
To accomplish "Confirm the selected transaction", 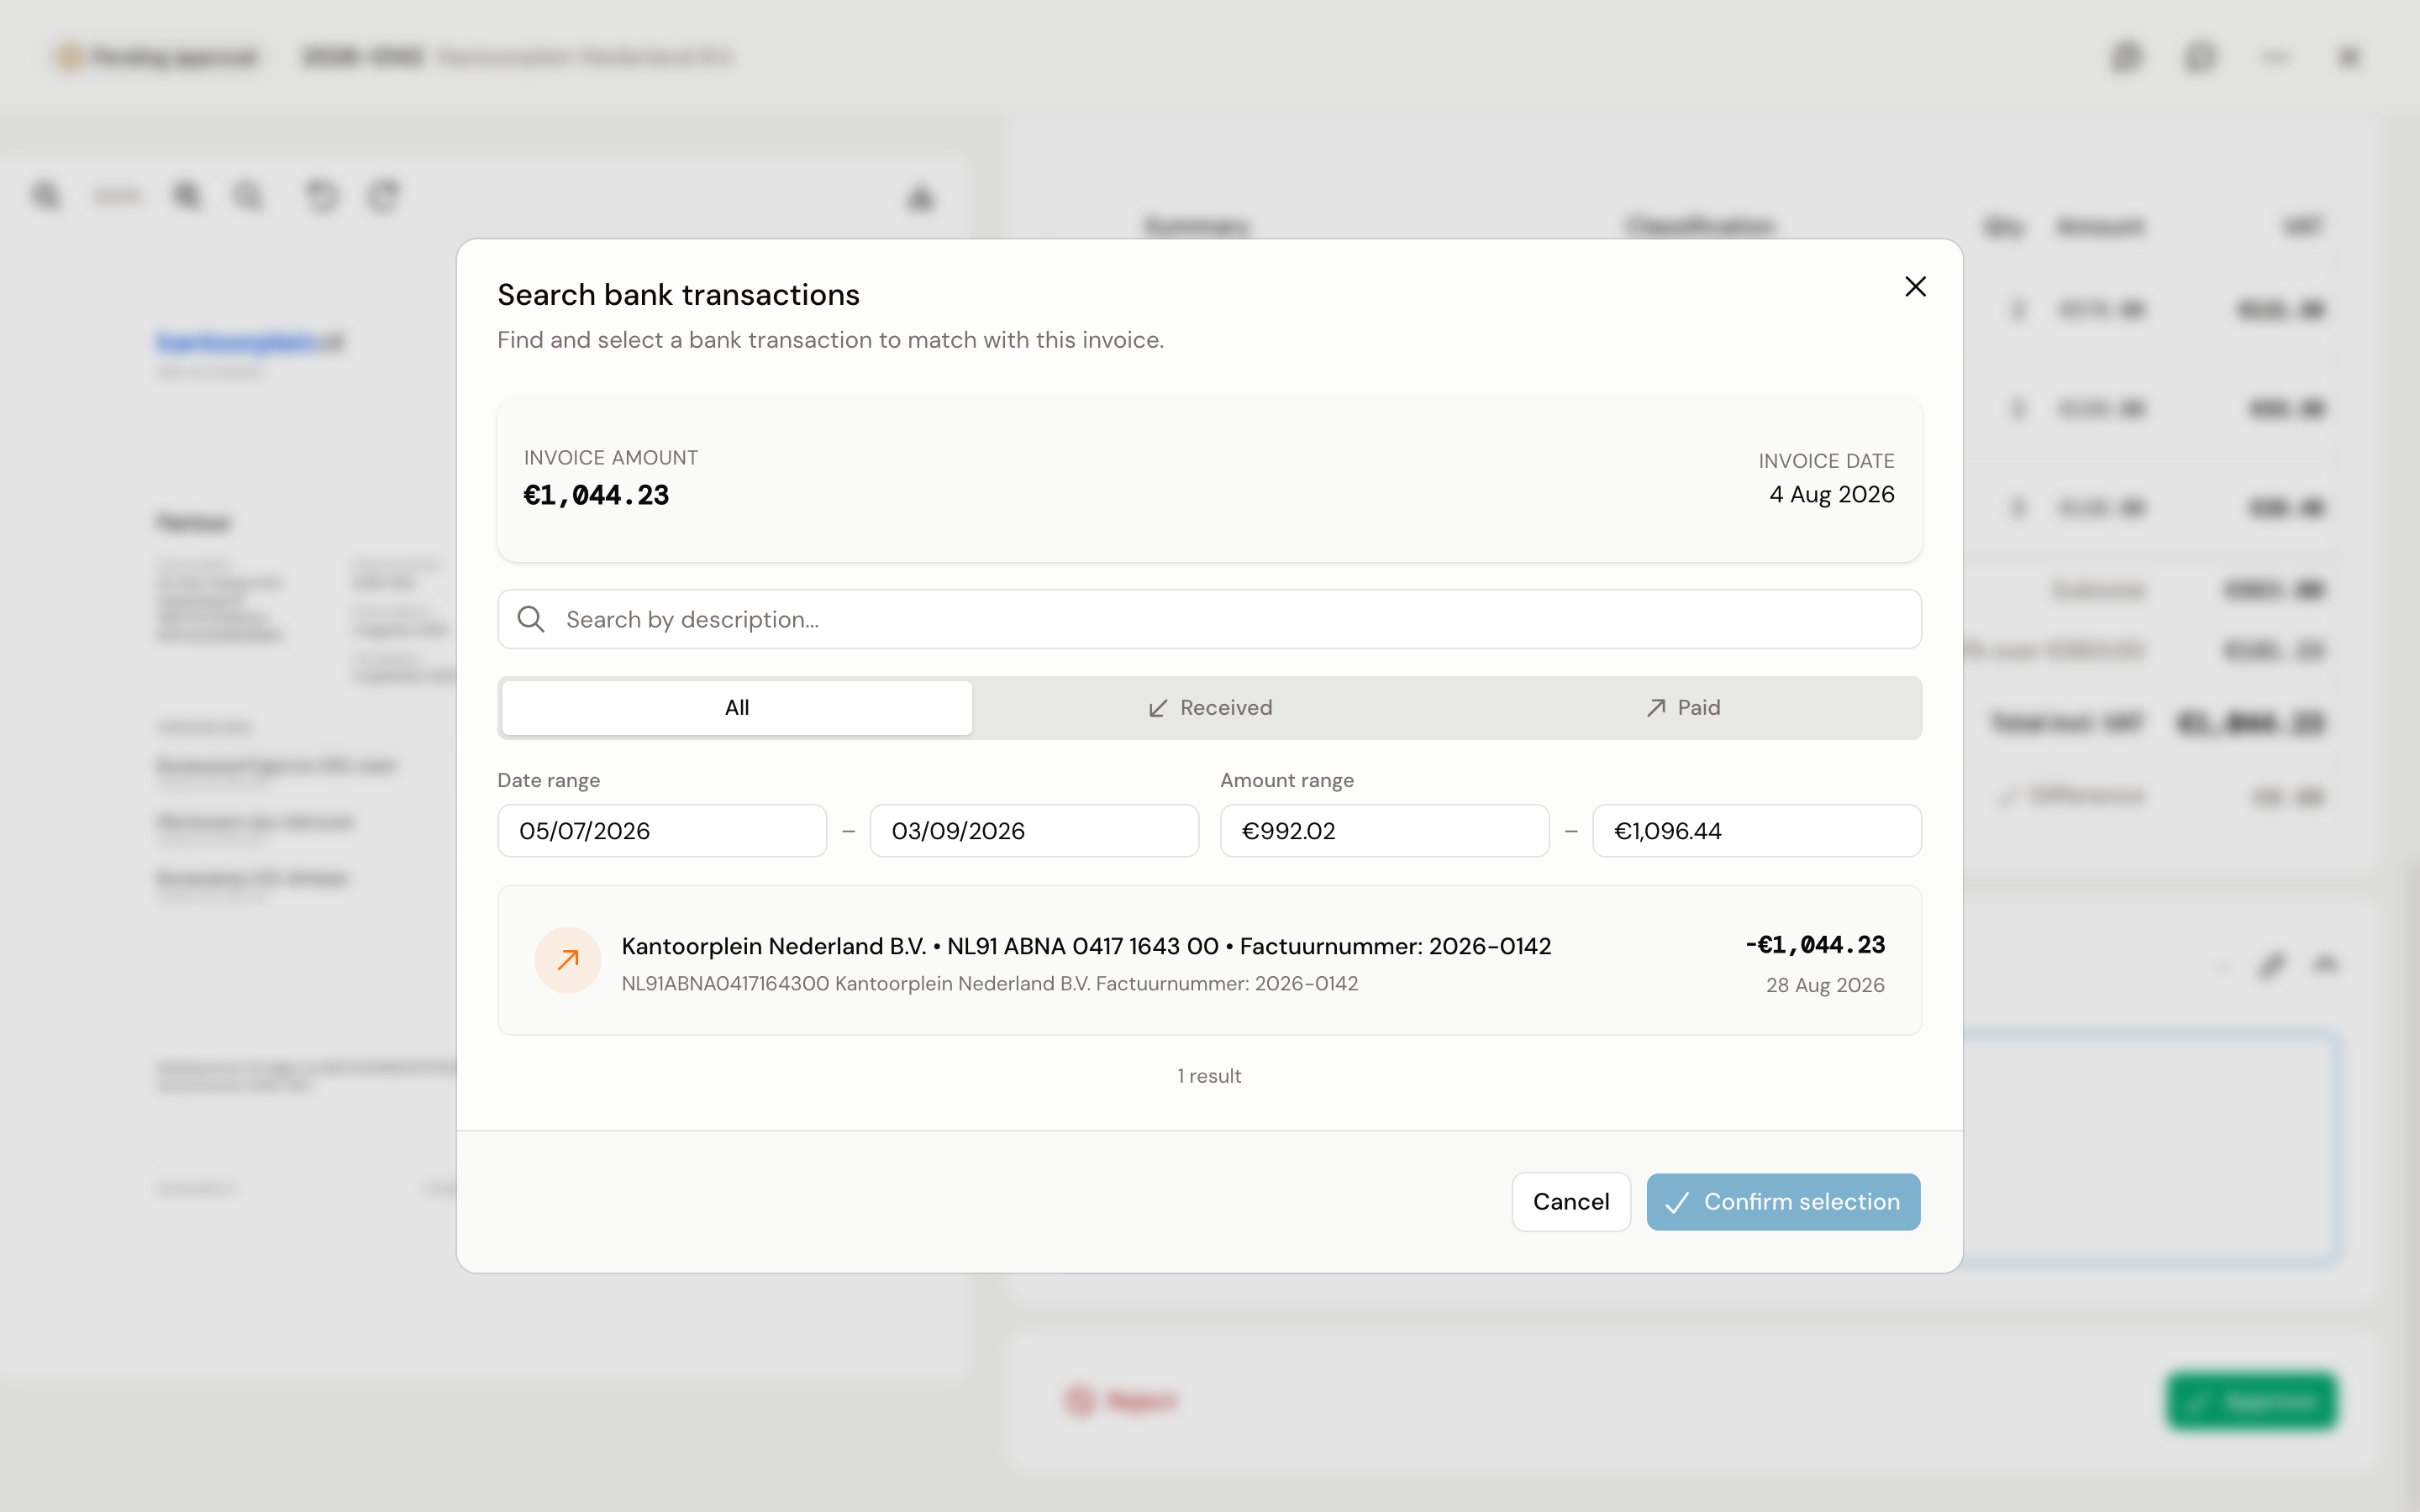I will coord(1783,1202).
